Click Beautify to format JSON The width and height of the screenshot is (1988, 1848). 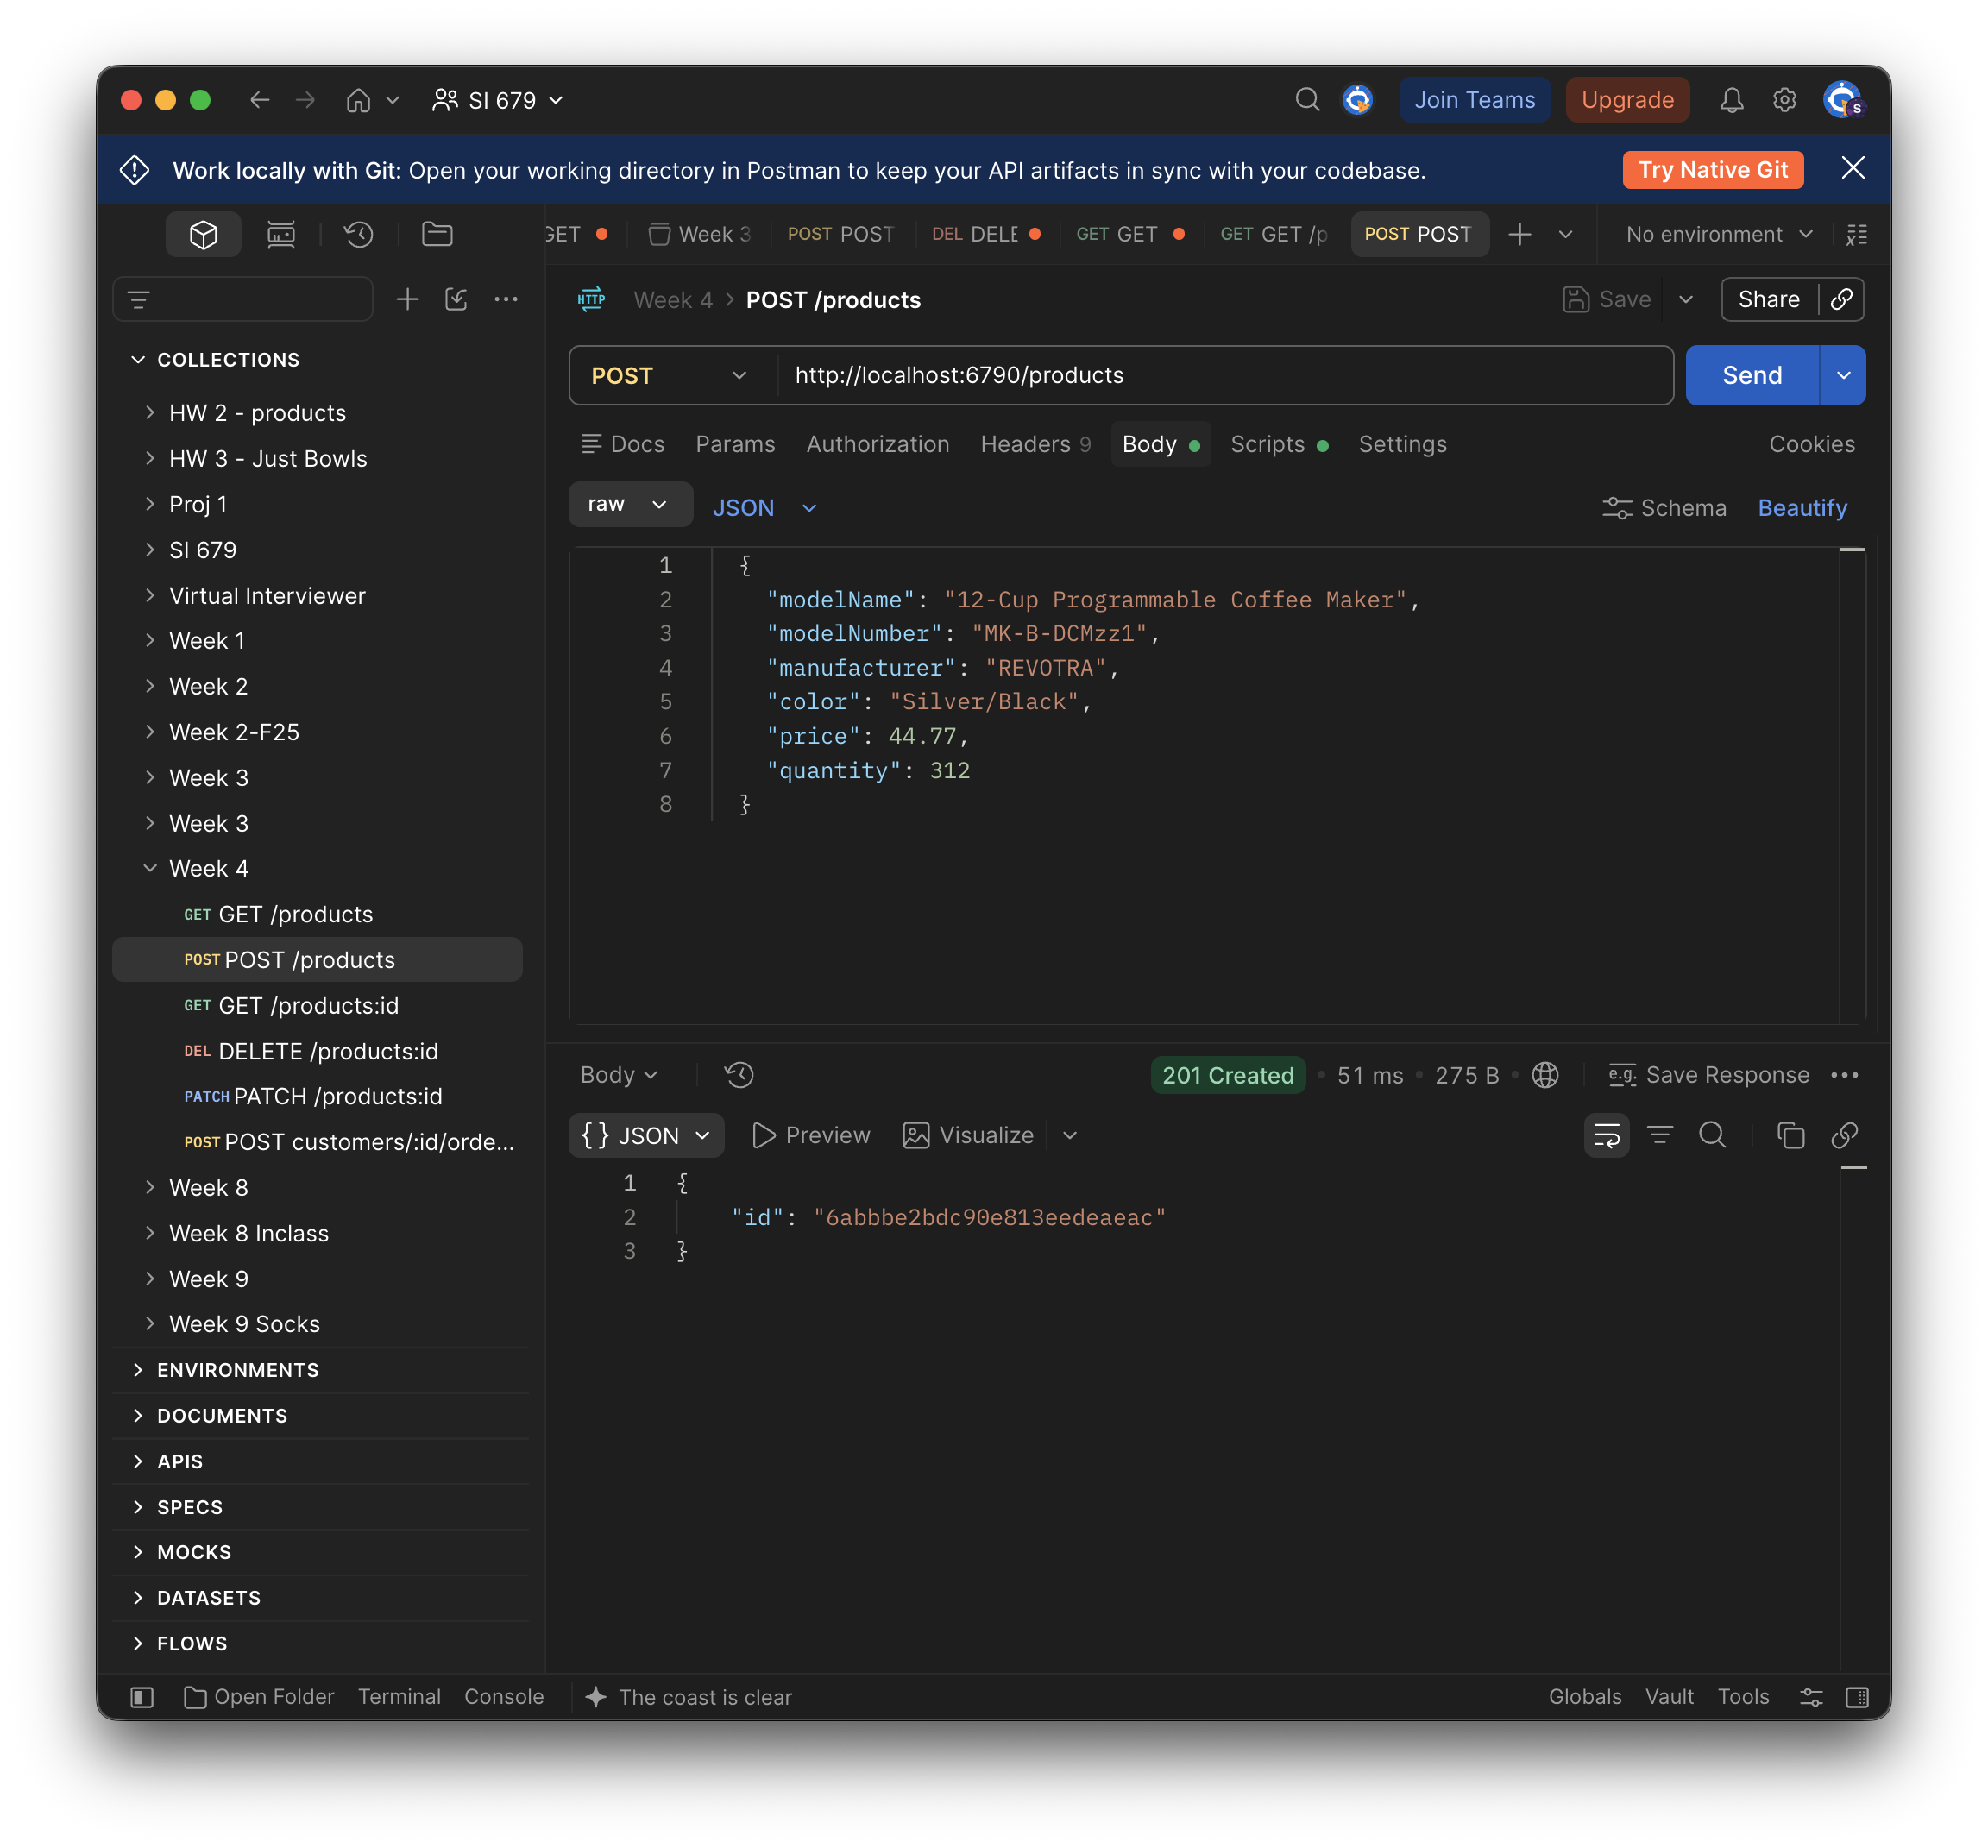coord(1802,508)
